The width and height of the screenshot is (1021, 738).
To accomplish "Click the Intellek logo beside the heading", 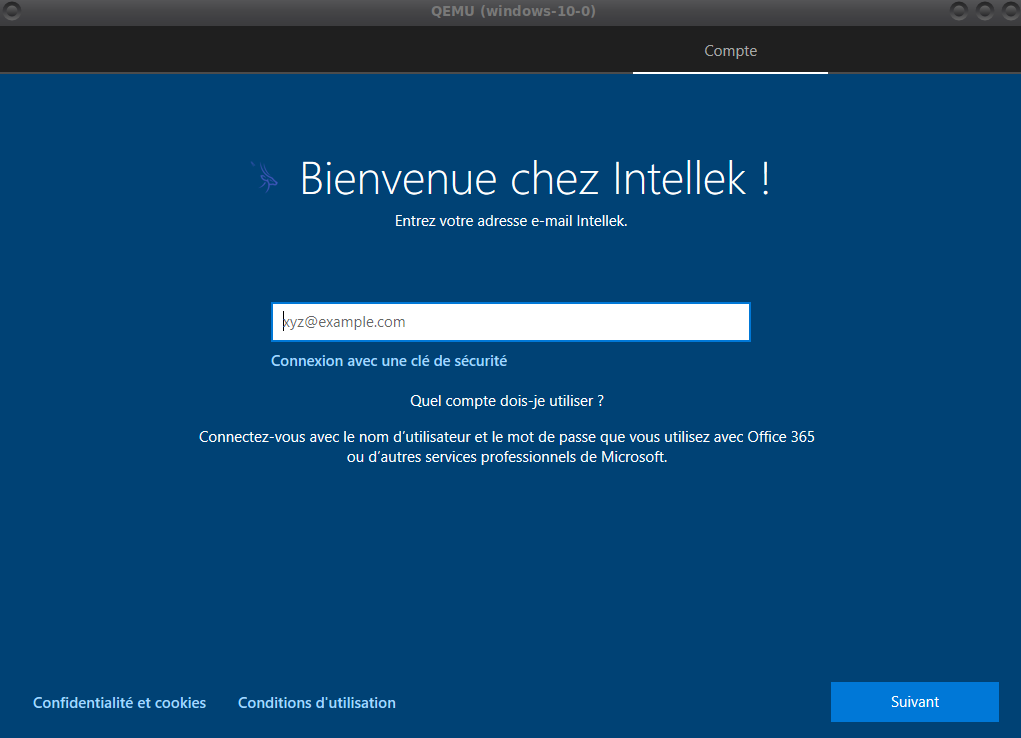I will point(266,177).
